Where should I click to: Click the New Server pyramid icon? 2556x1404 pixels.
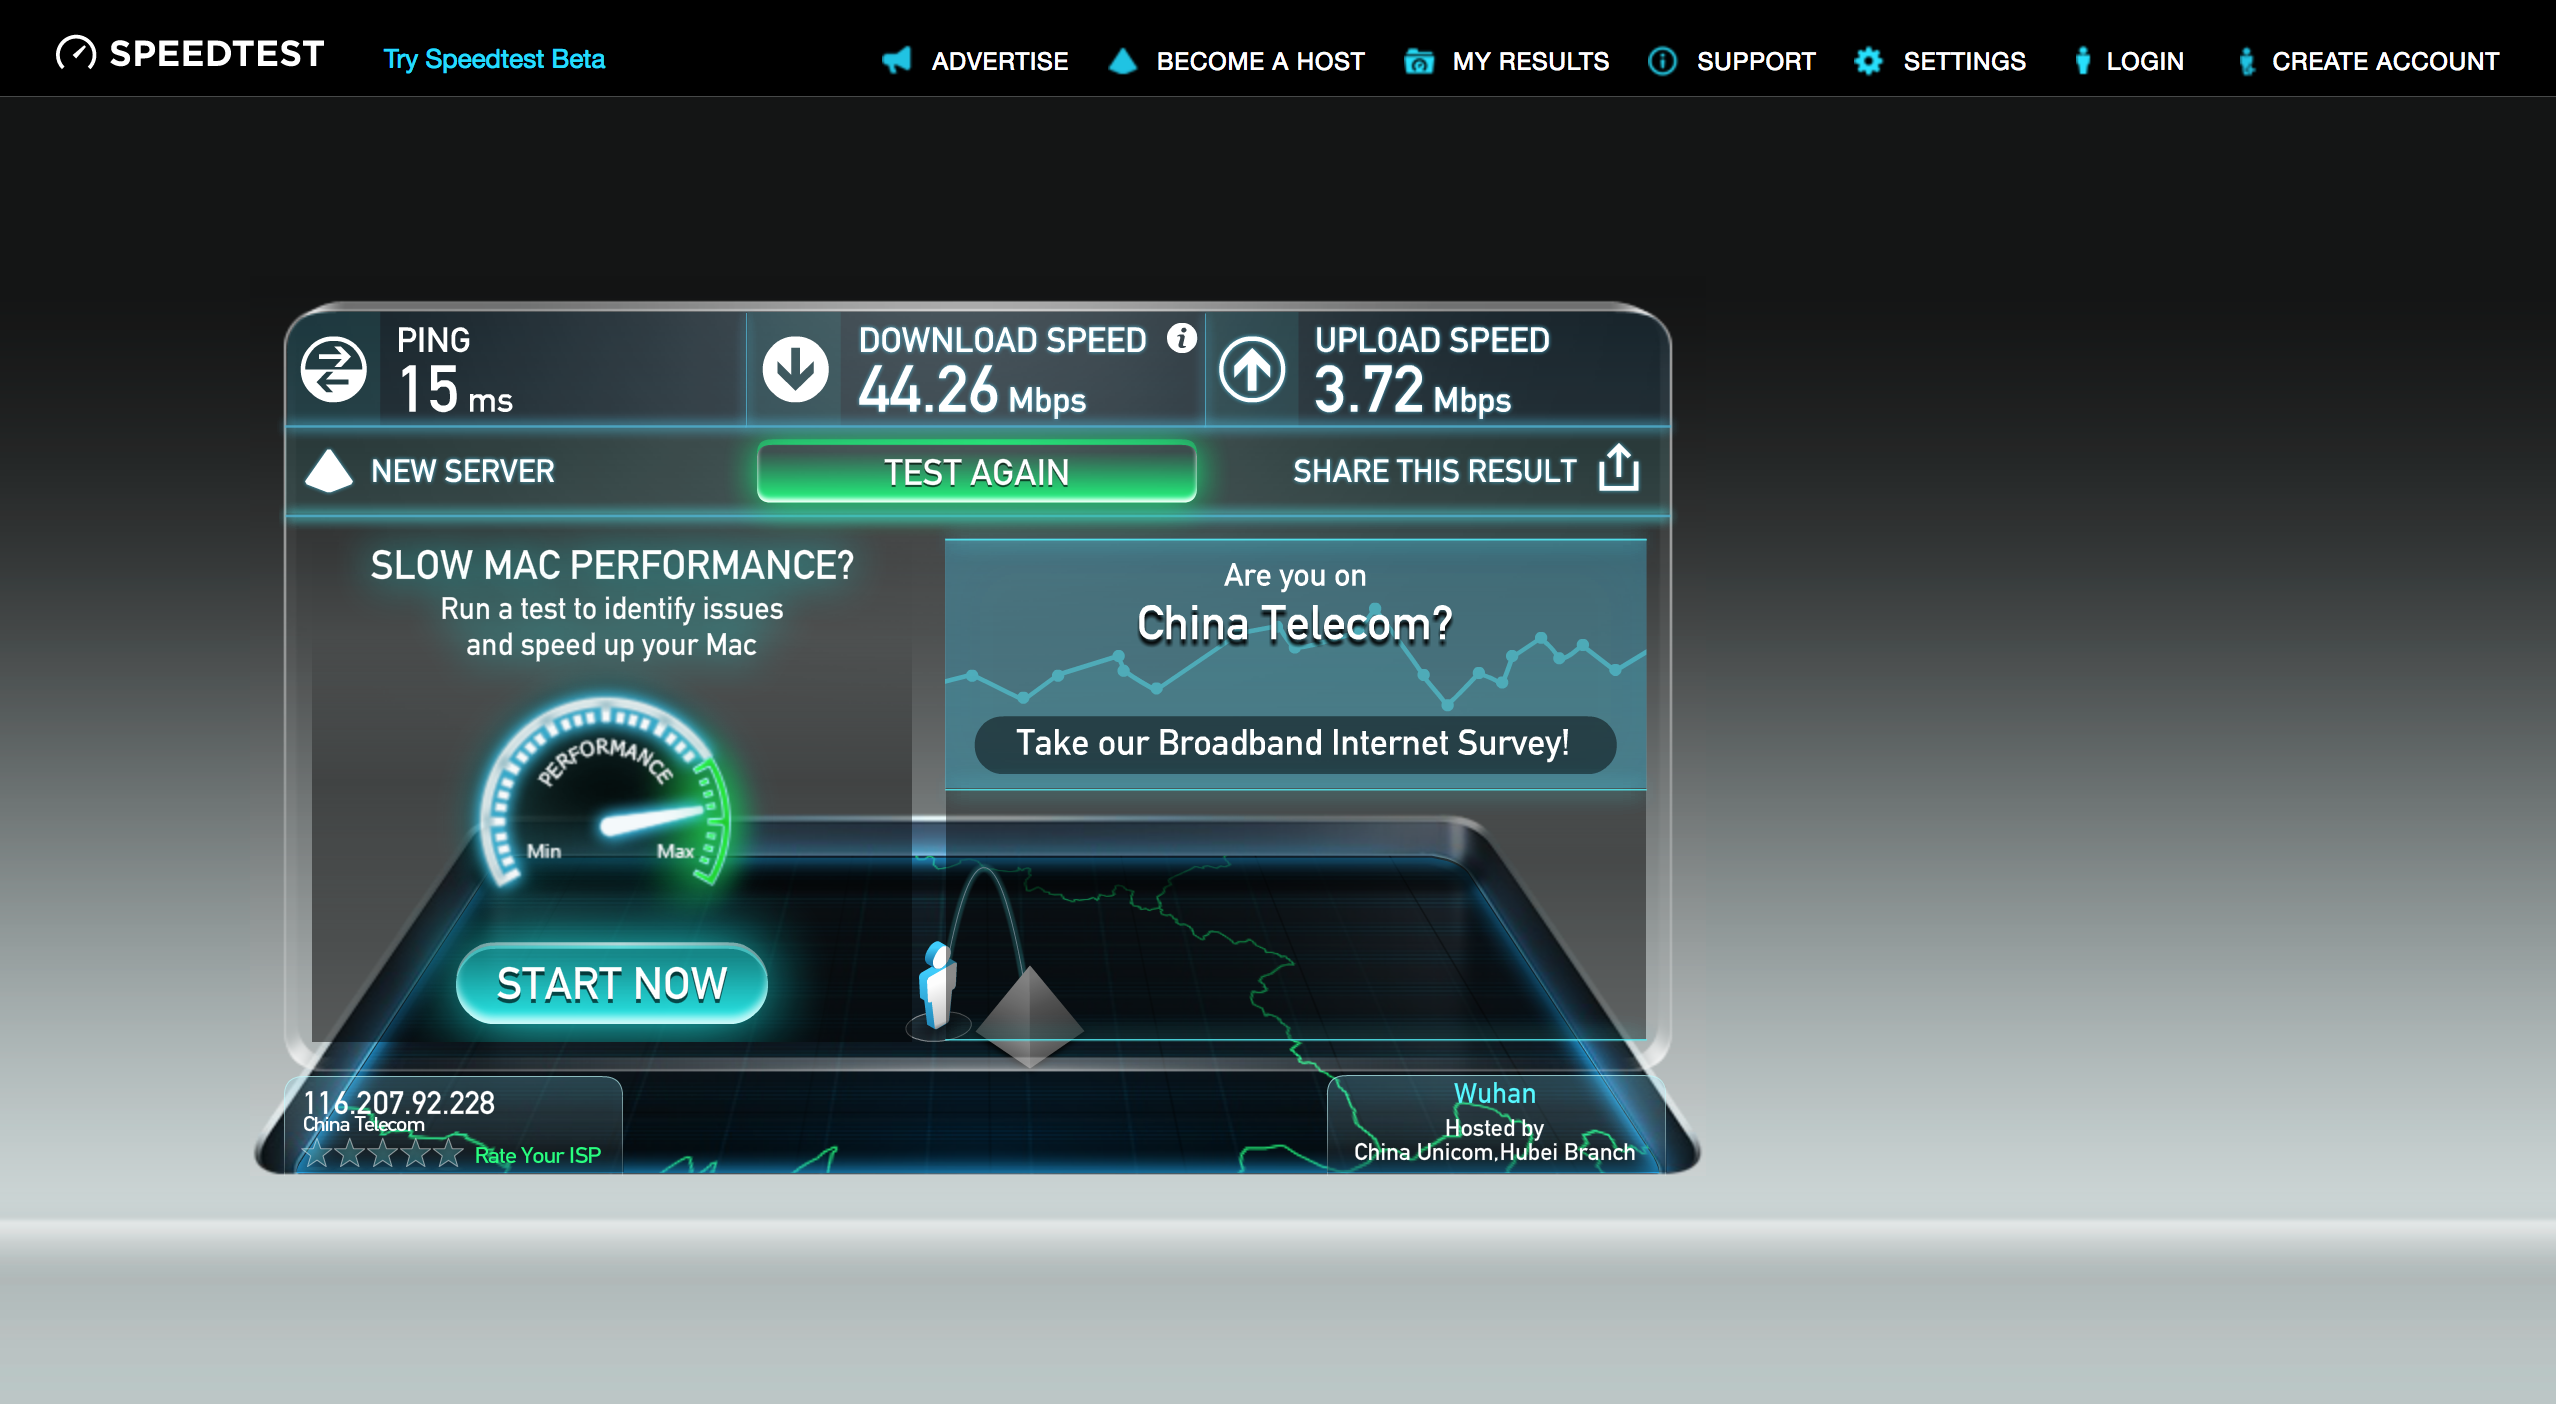pyautogui.click(x=328, y=471)
